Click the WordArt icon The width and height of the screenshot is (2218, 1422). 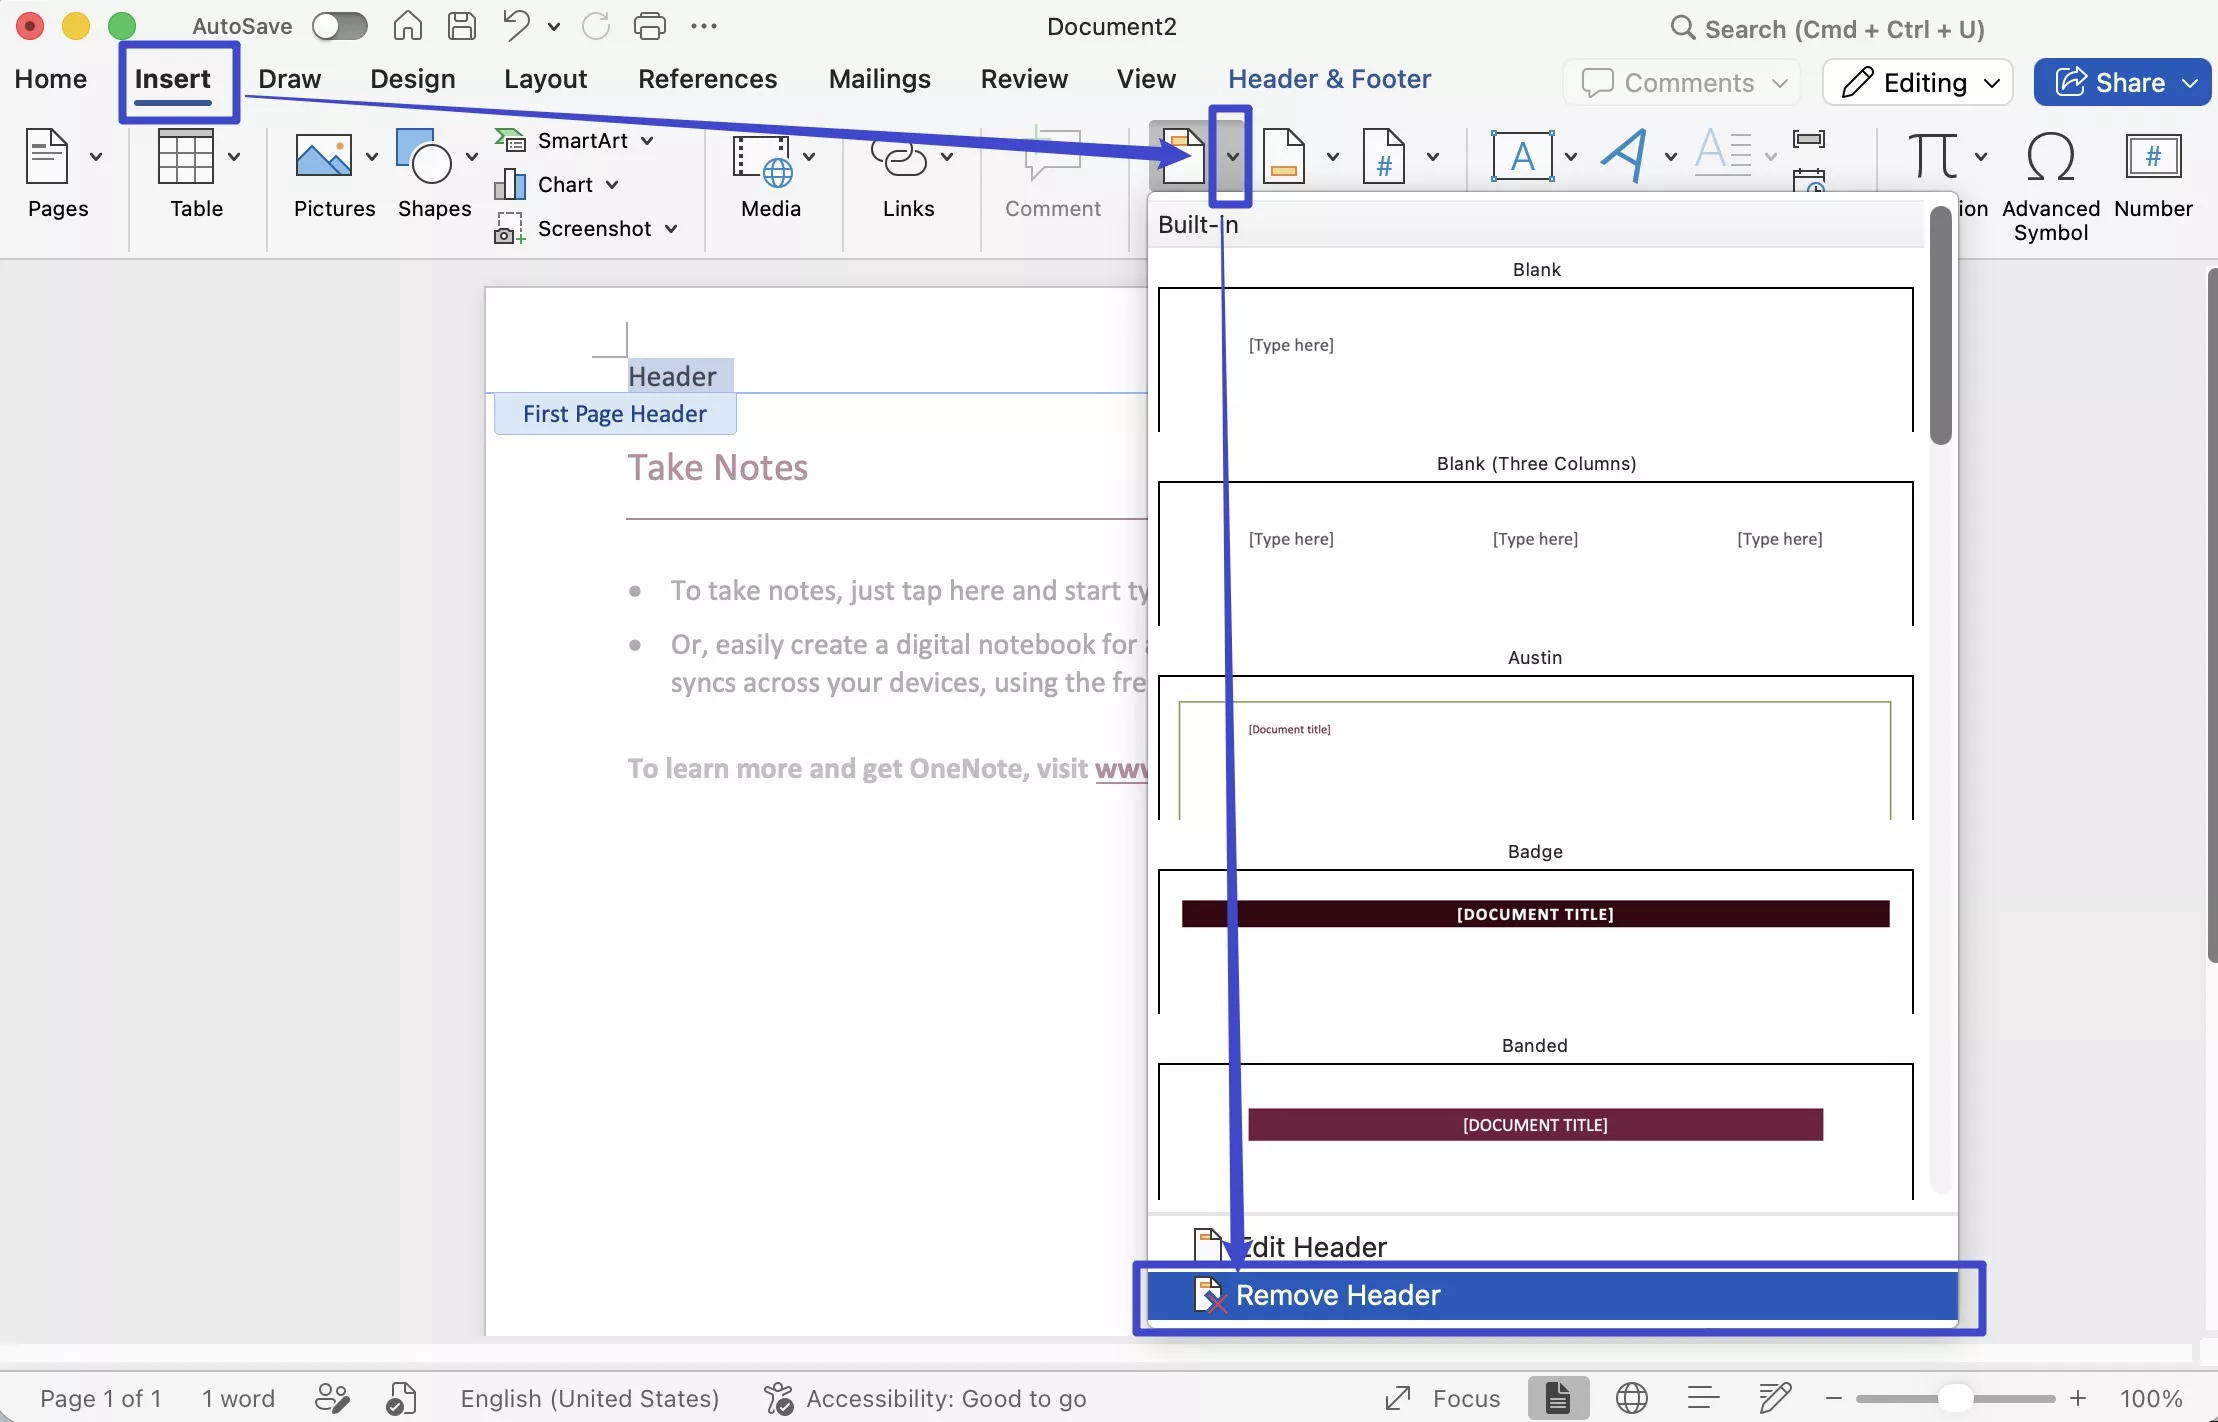click(1626, 157)
